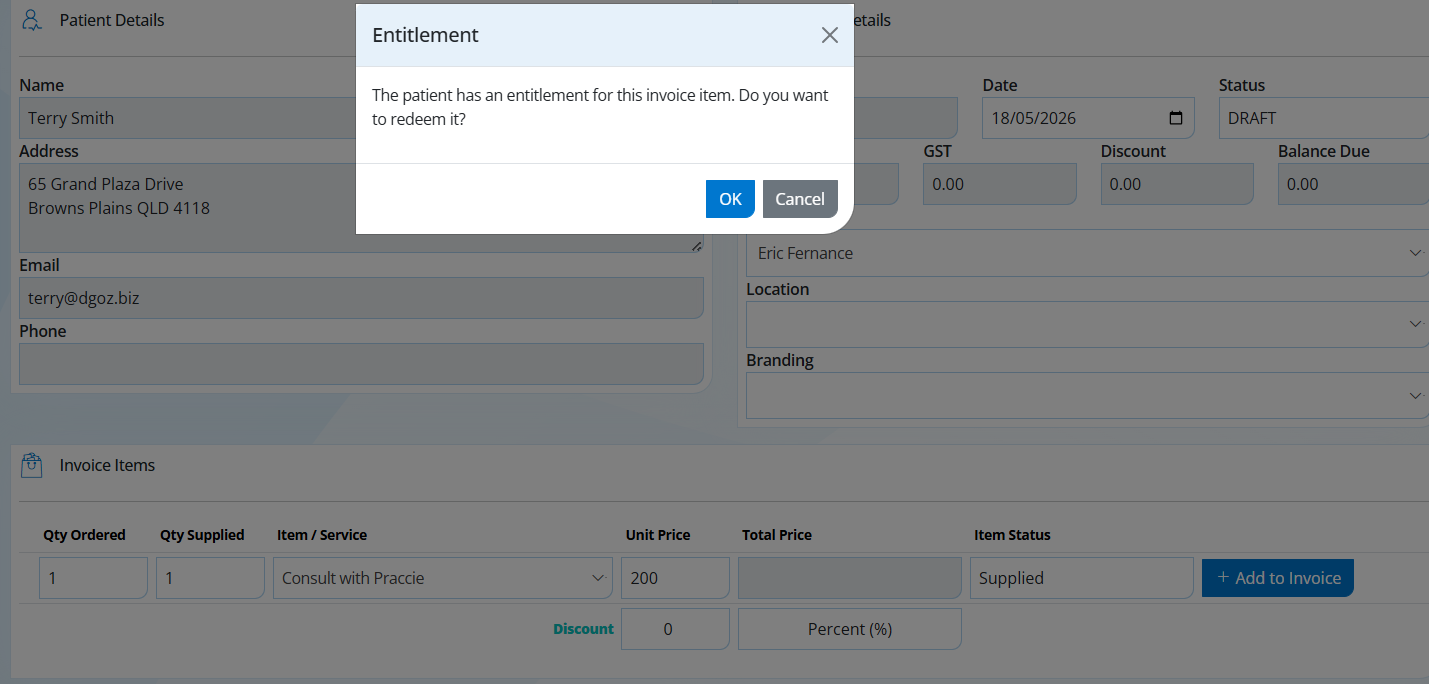The width and height of the screenshot is (1429, 684).
Task: Click the plus icon on Add to Invoice
Action: (x=1223, y=578)
